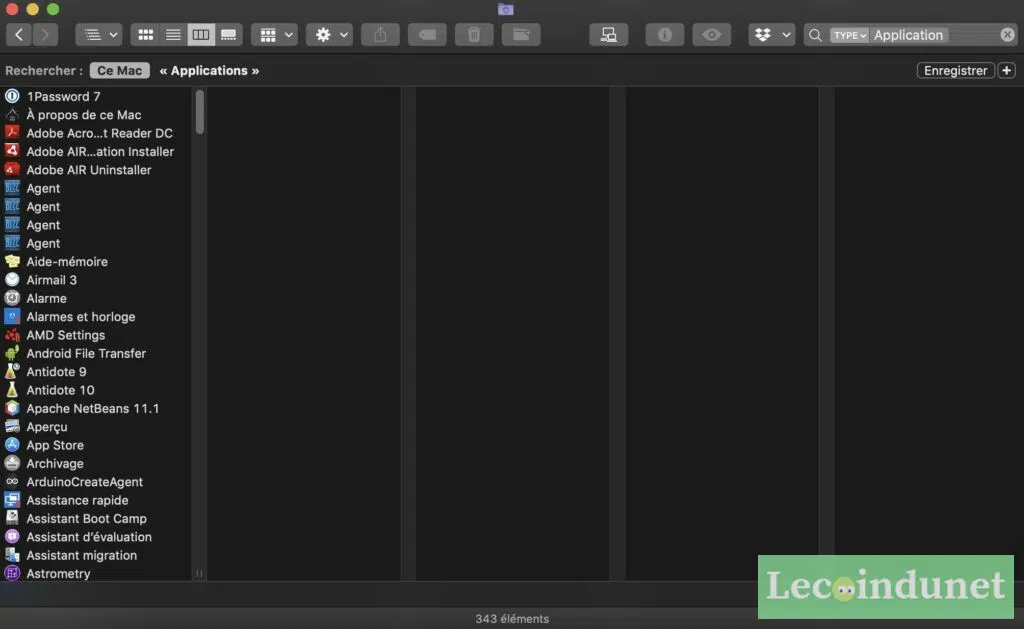Click the Trash toolbar icon

[474, 35]
